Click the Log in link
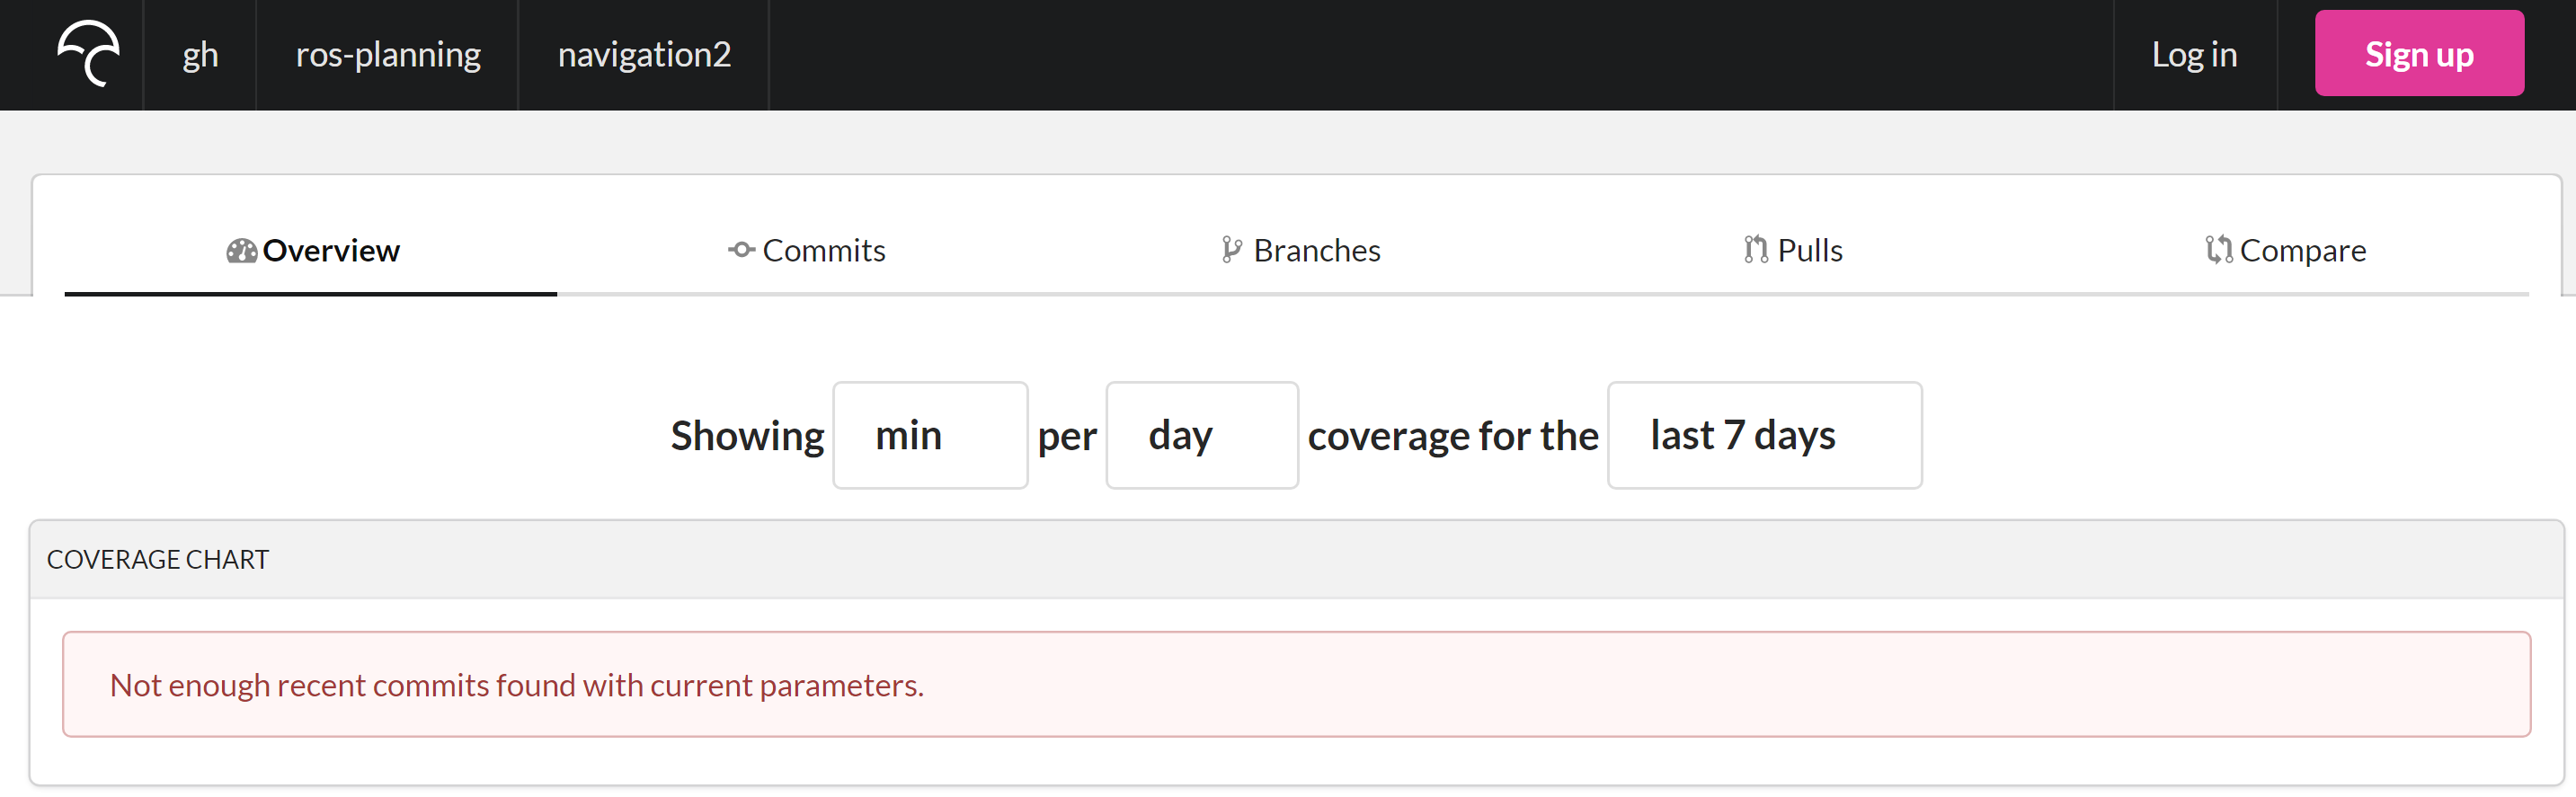This screenshot has width=2576, height=797. pyautogui.click(x=2194, y=55)
